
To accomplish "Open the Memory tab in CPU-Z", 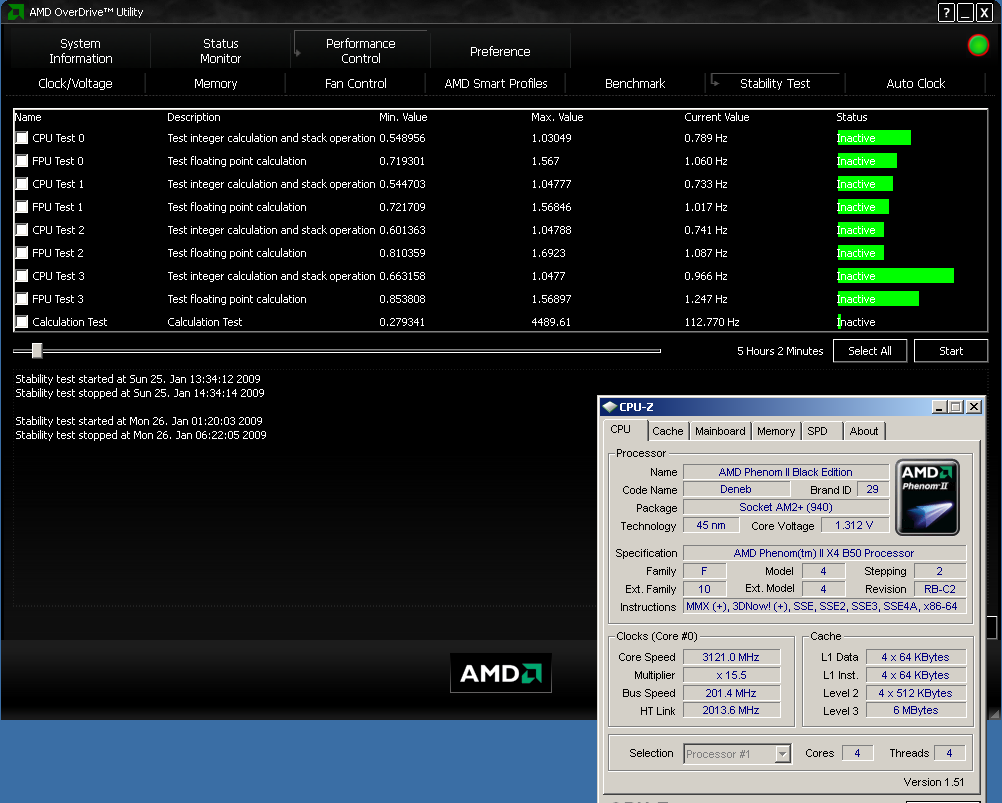I will point(776,431).
